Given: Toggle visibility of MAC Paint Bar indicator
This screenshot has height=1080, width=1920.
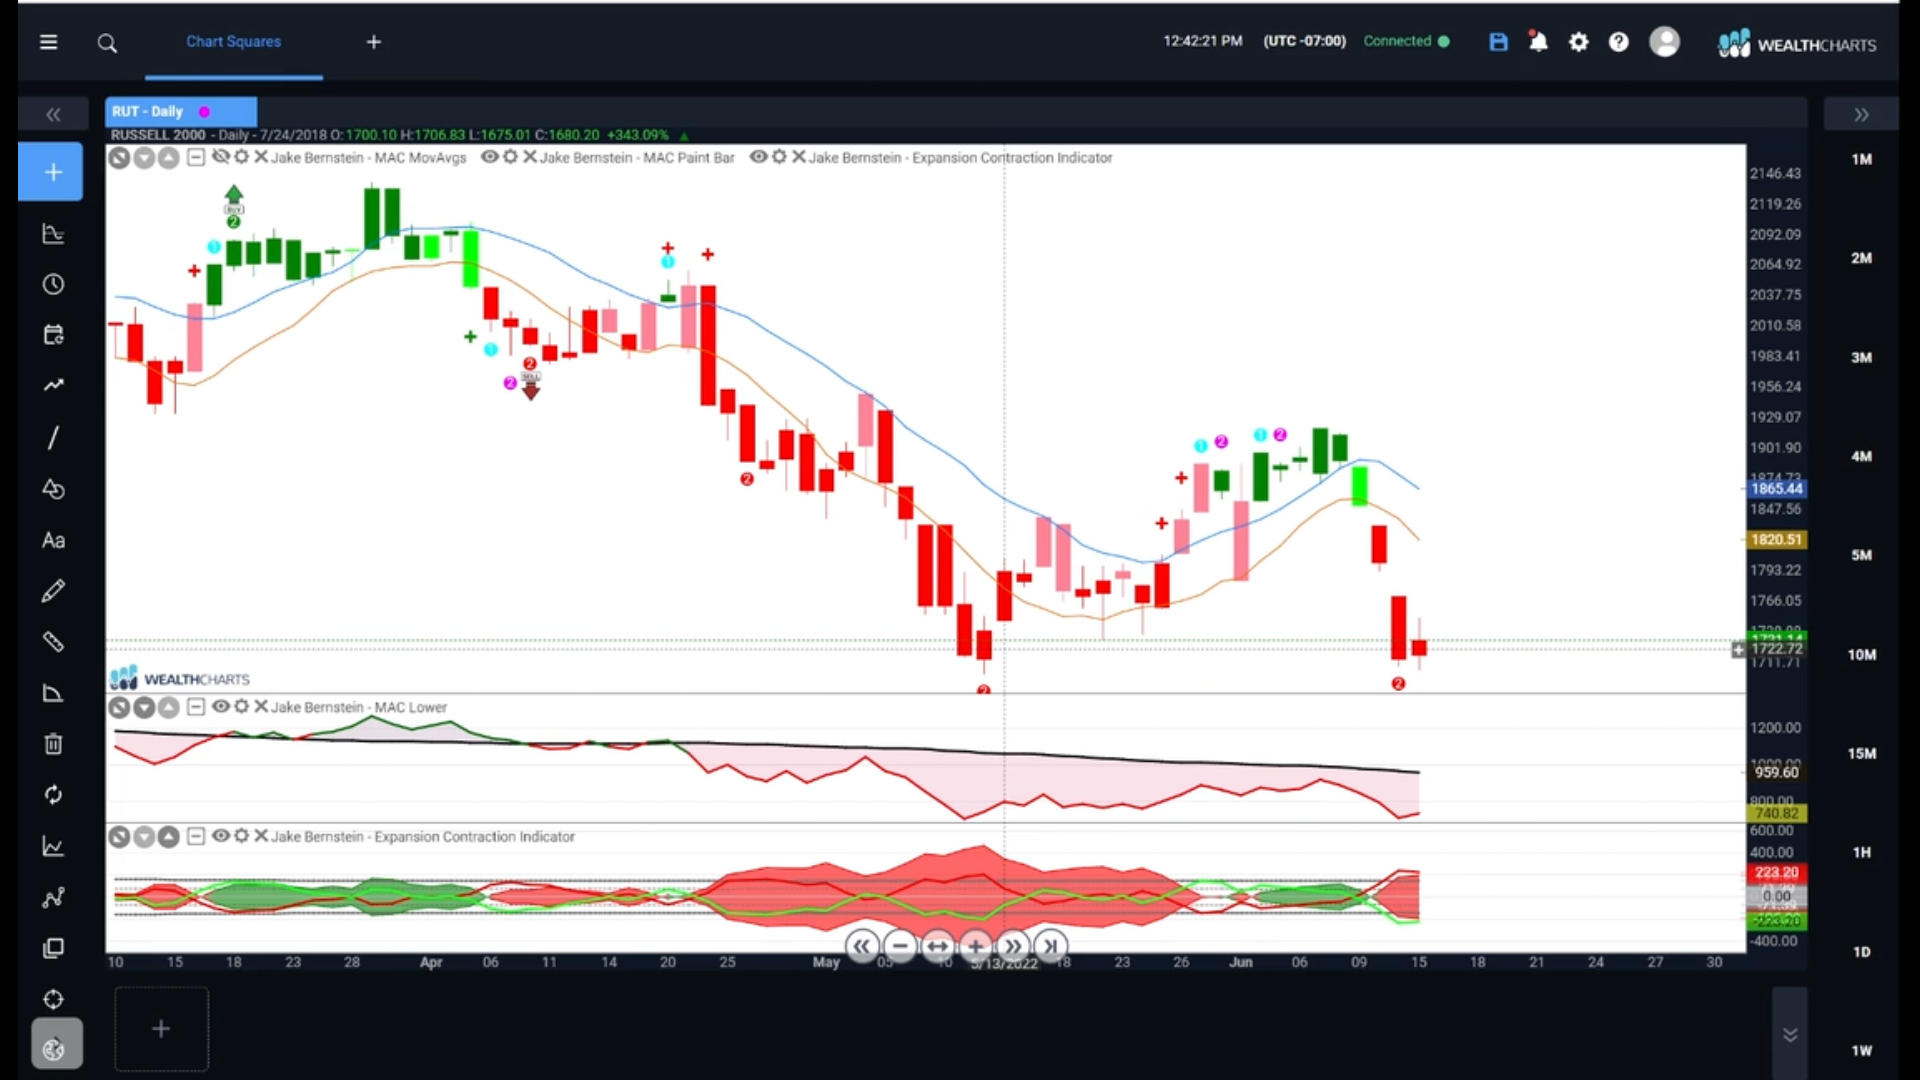Looking at the screenshot, I should coord(490,157).
